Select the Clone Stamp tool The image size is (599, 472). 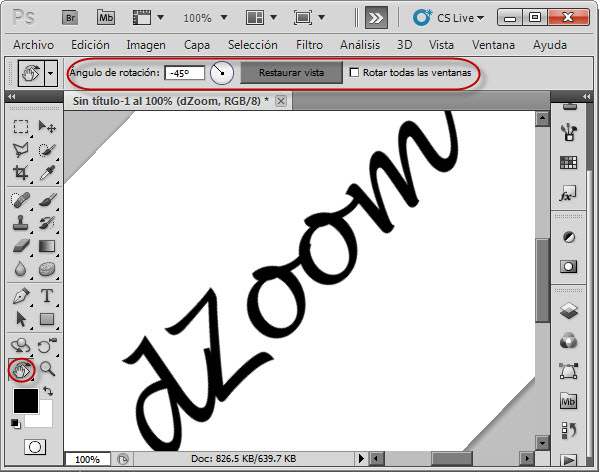pos(21,223)
